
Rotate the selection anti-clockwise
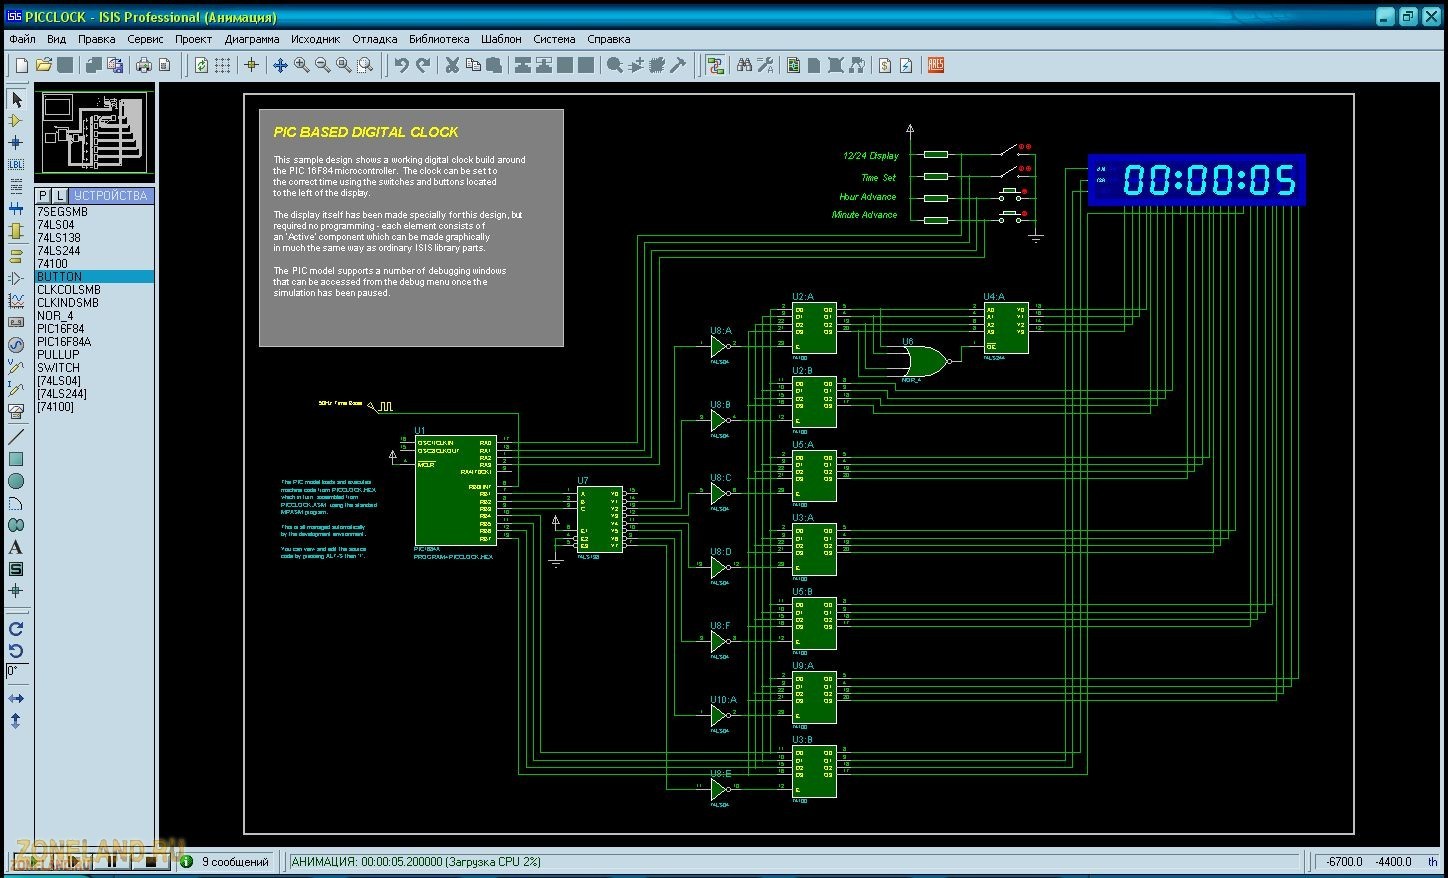(16, 651)
